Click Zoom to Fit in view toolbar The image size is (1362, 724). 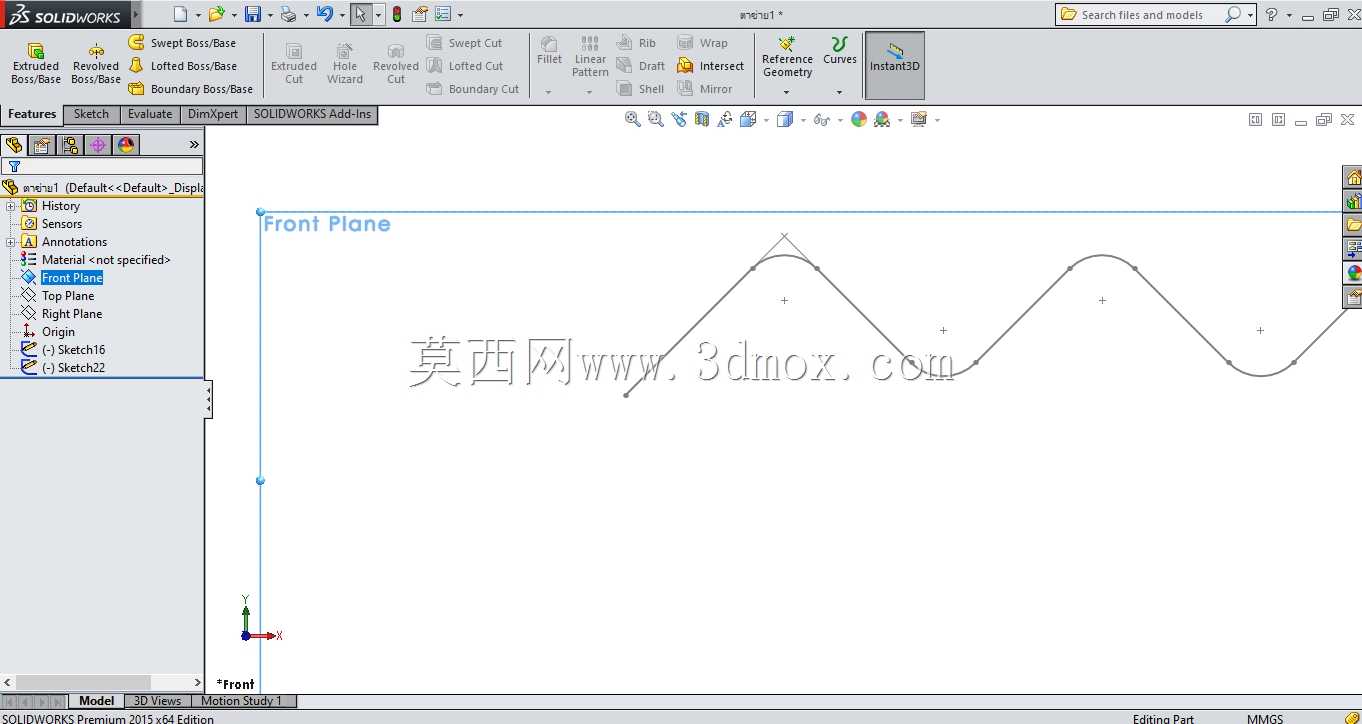pos(632,119)
